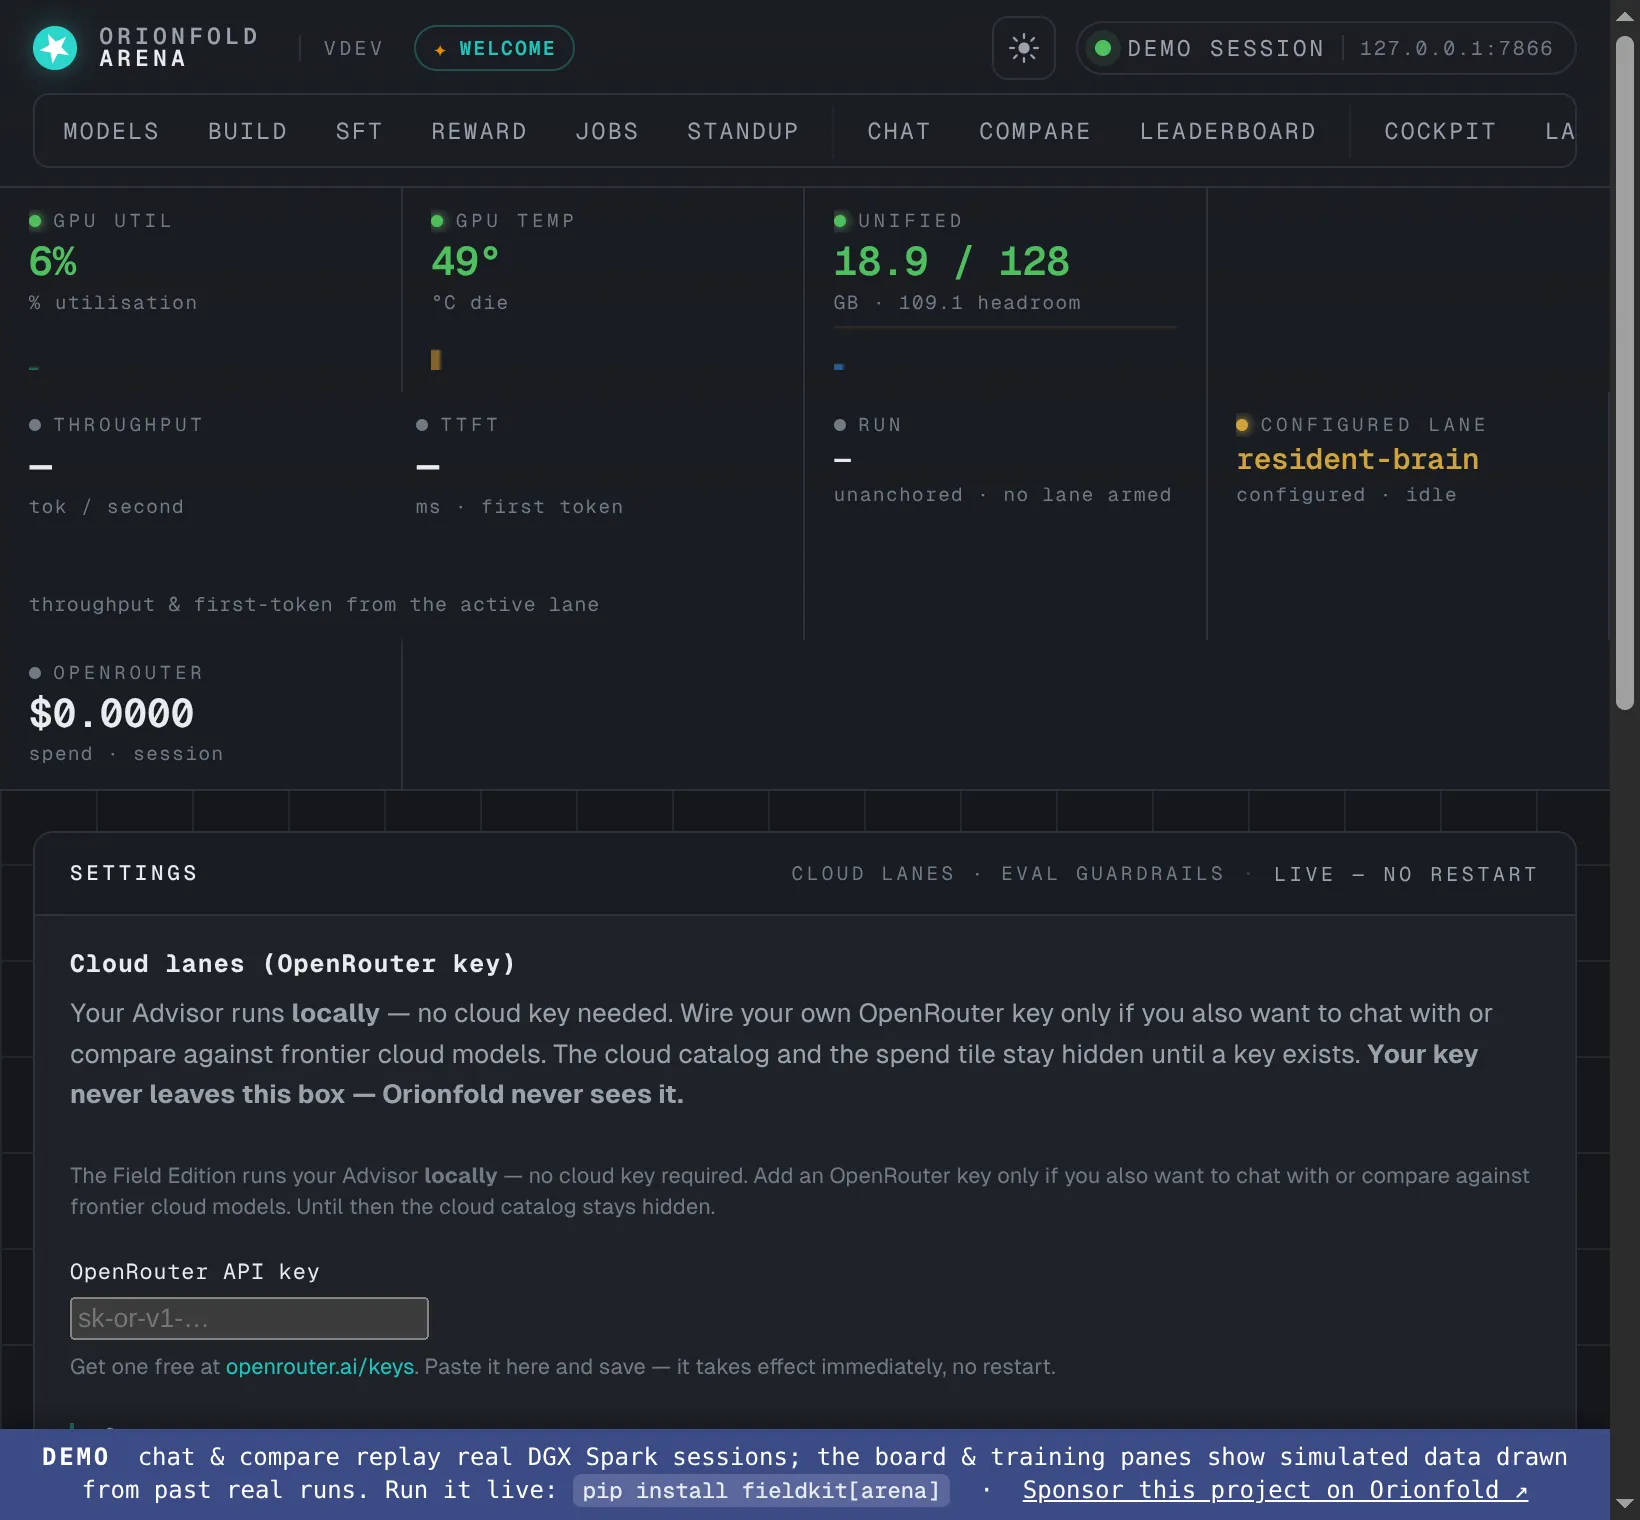Image resolution: width=1640 pixels, height=1520 pixels.
Task: Click the GPU temp sparkline bar
Action: point(436,360)
